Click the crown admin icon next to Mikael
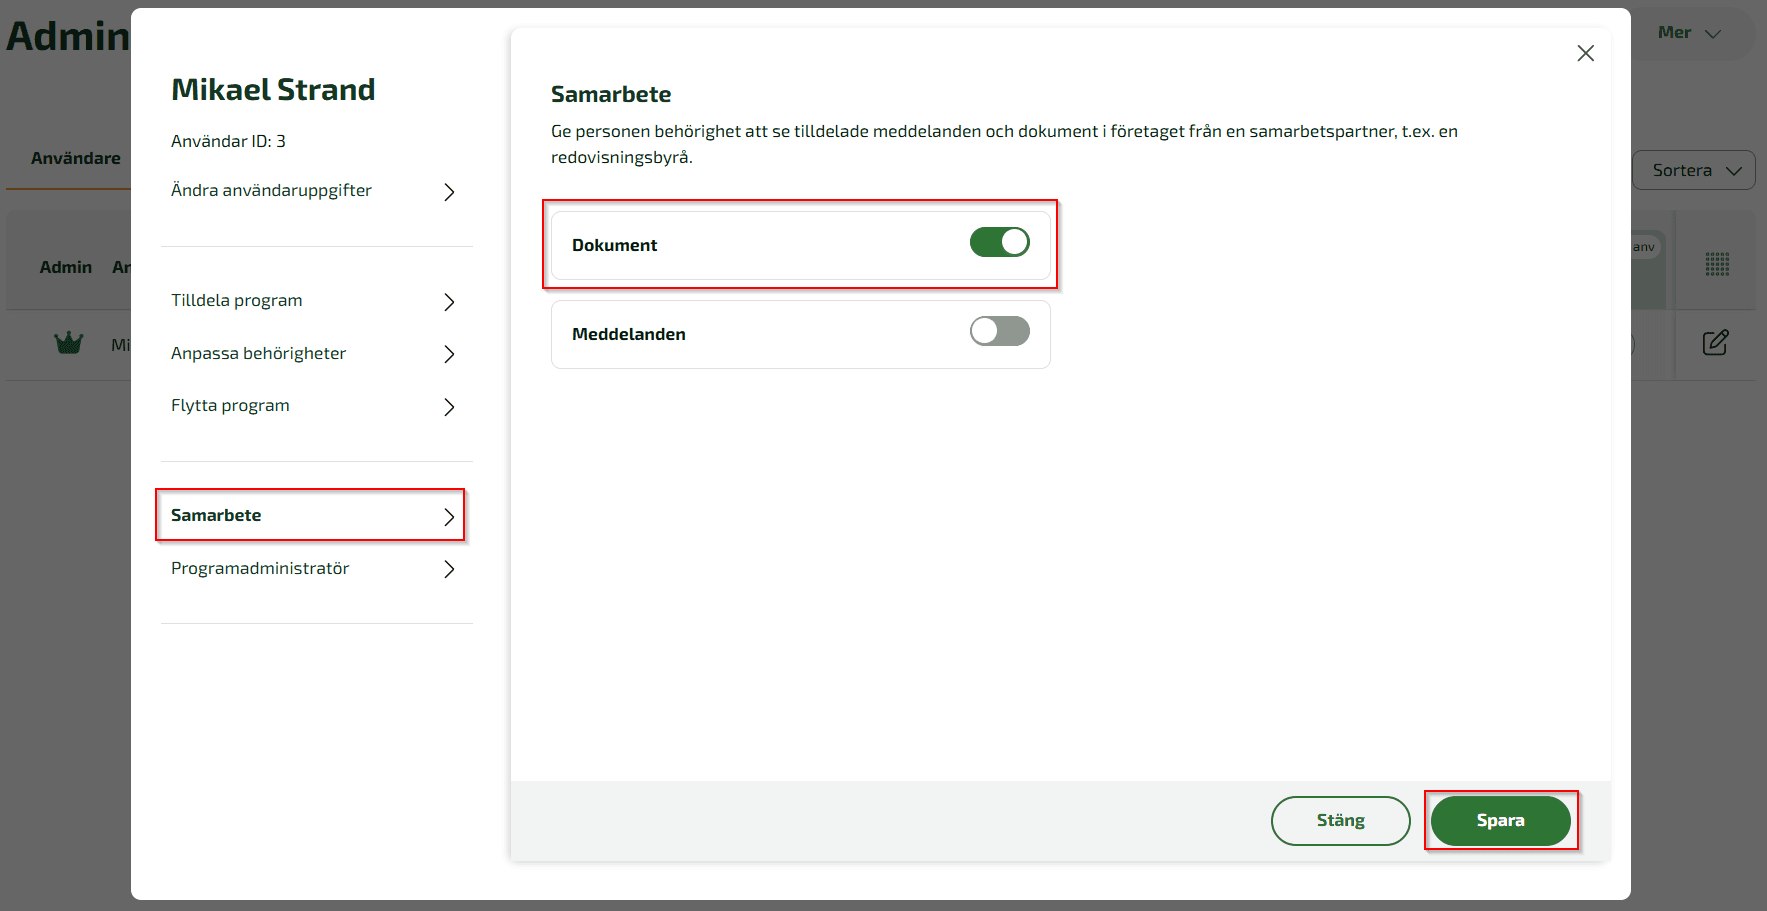1767x911 pixels. [67, 343]
